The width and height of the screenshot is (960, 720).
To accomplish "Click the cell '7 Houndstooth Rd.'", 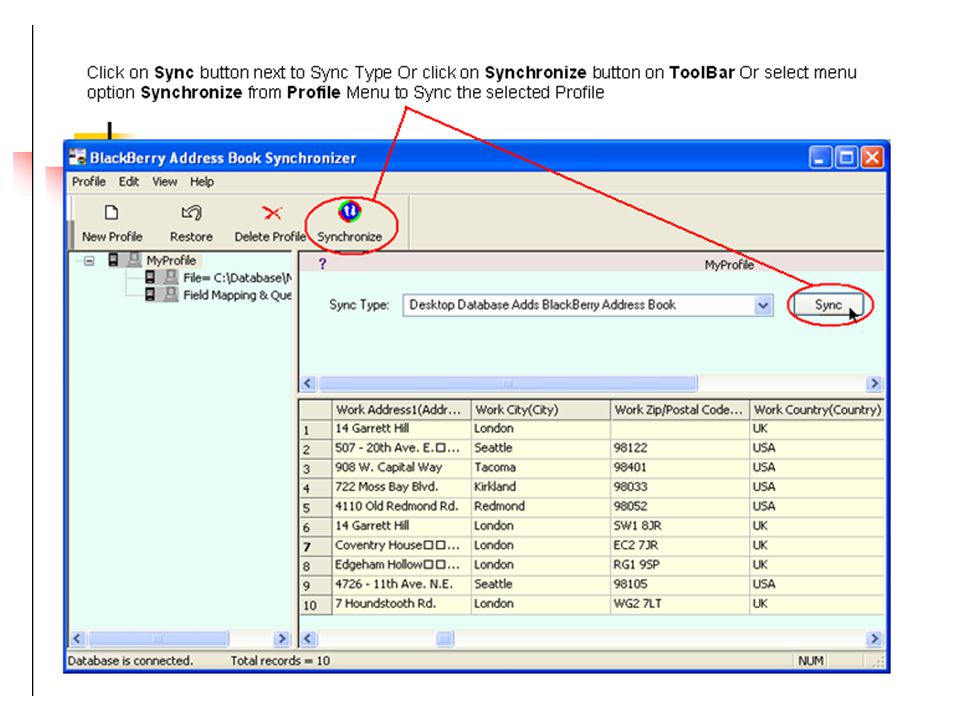I will pyautogui.click(x=401, y=604).
